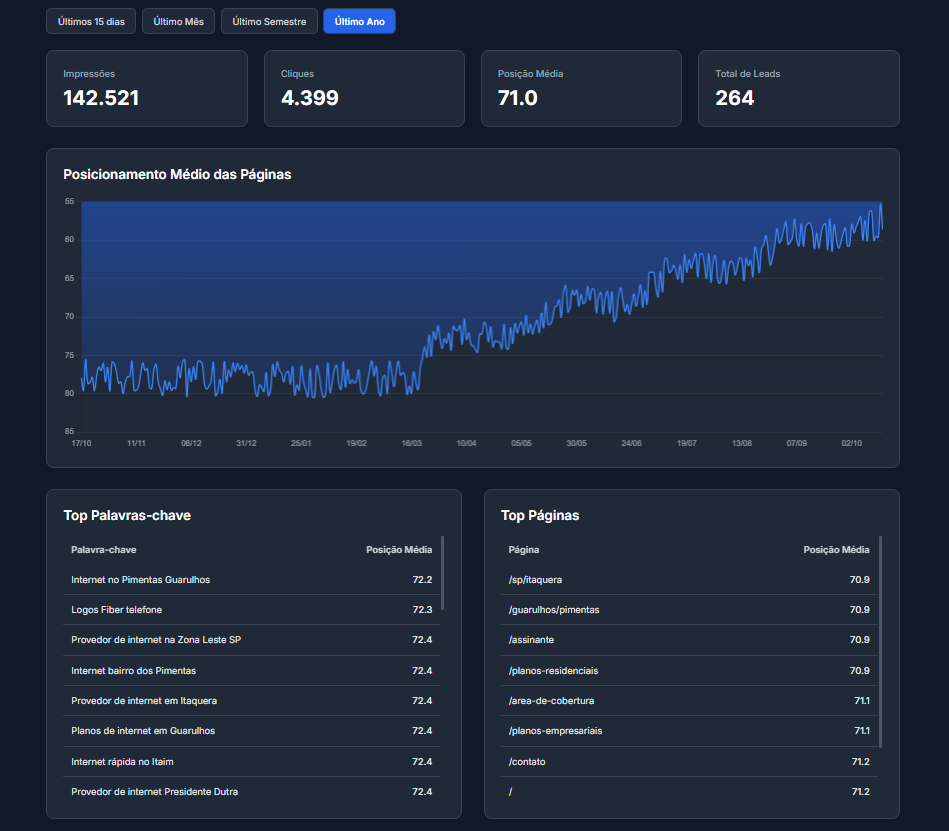Select the Últimos 15 dias filter

coord(91,21)
